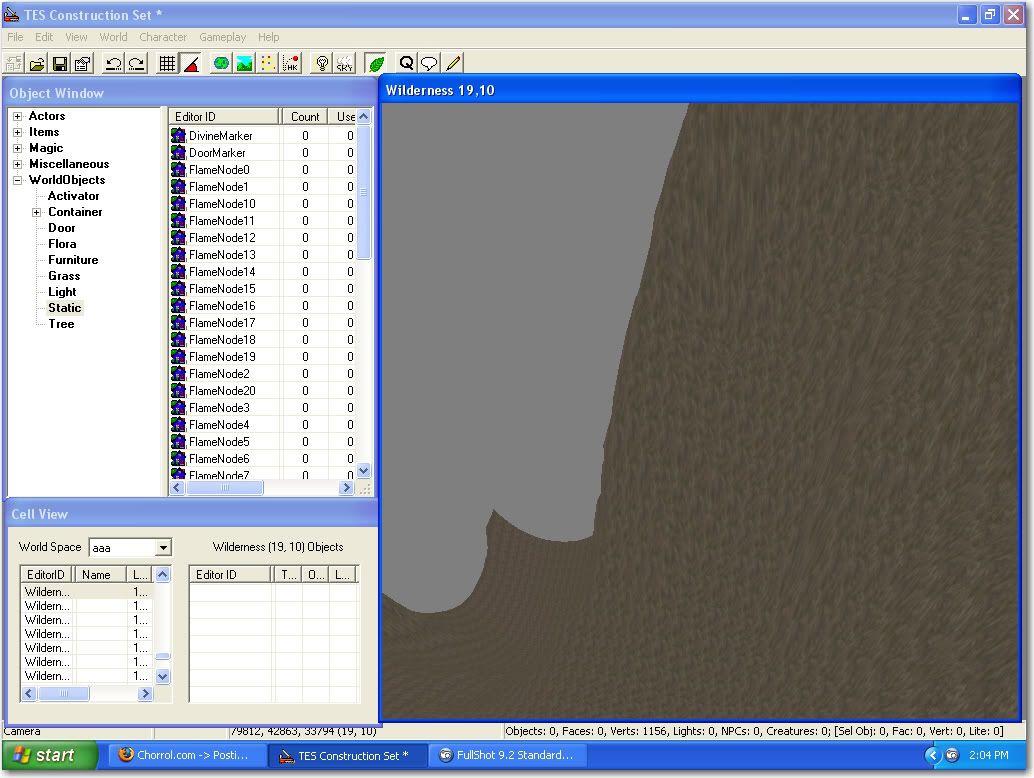Open the Help menu
Viewport: 1034px width, 778px height.
[x=268, y=37]
